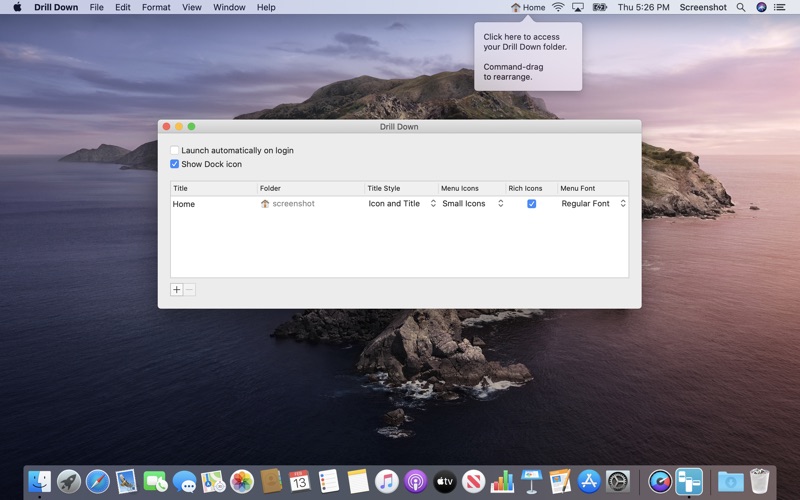Launch Safari from the Dock
The height and width of the screenshot is (500, 800).
pos(97,481)
